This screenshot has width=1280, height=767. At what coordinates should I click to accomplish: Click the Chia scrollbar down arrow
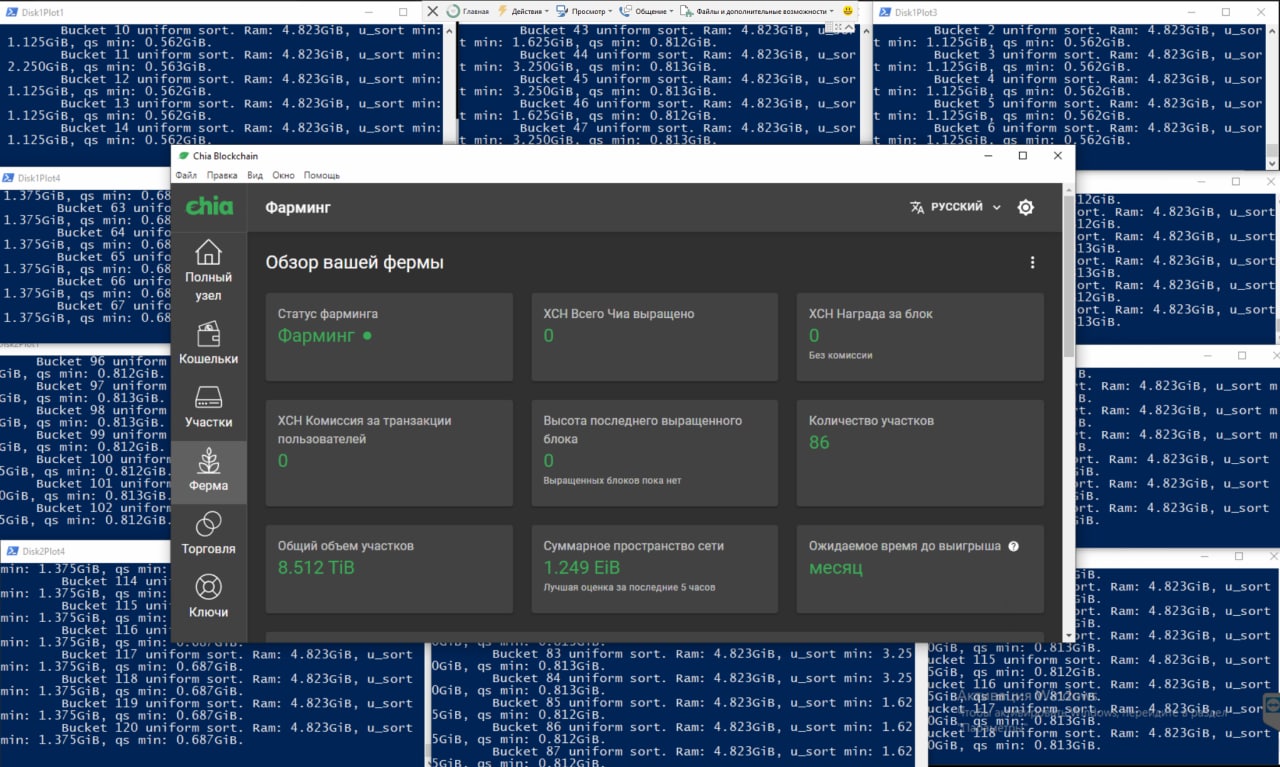(1068, 635)
